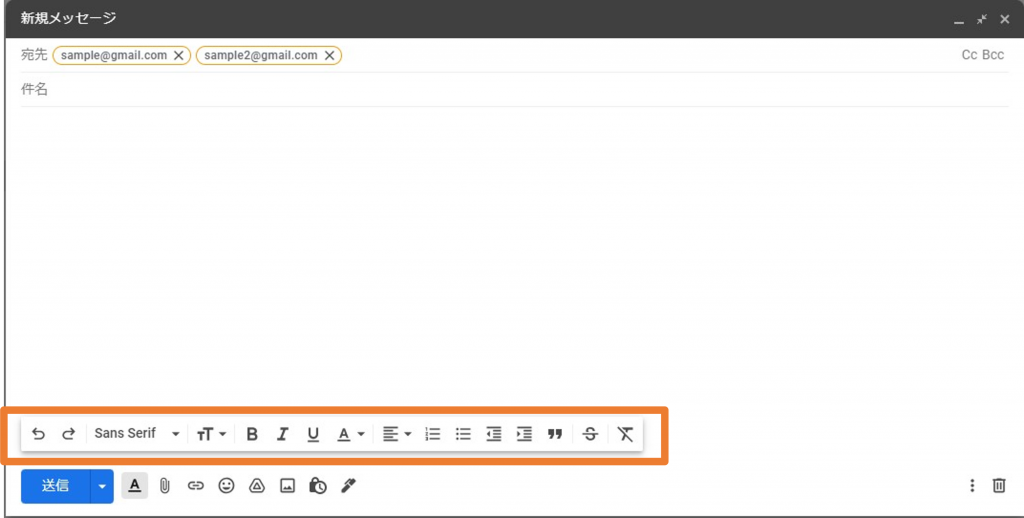Screen dimensions: 1024x518
Task: Remove formatting from text
Action: point(626,434)
